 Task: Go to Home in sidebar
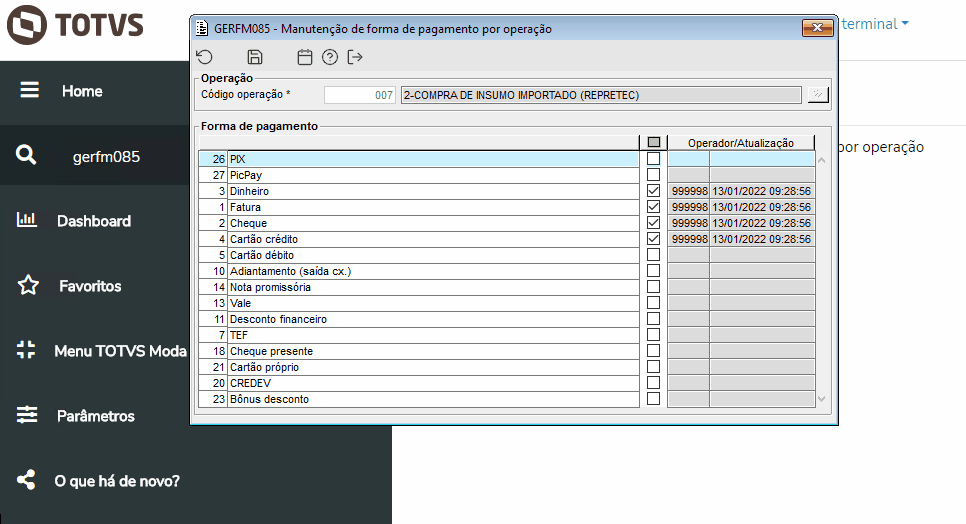pos(82,91)
